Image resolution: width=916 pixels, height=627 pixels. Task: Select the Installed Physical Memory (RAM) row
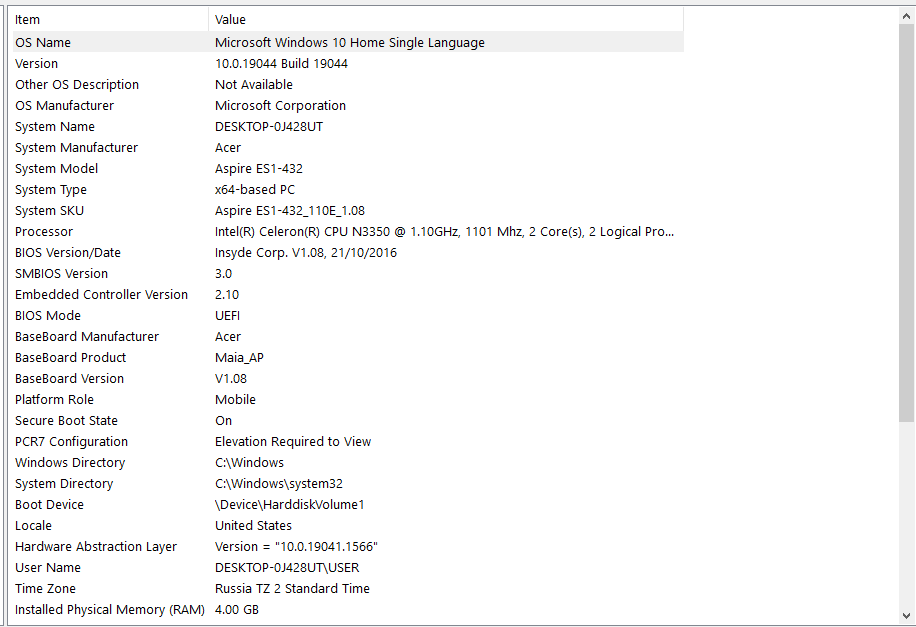click(348, 611)
